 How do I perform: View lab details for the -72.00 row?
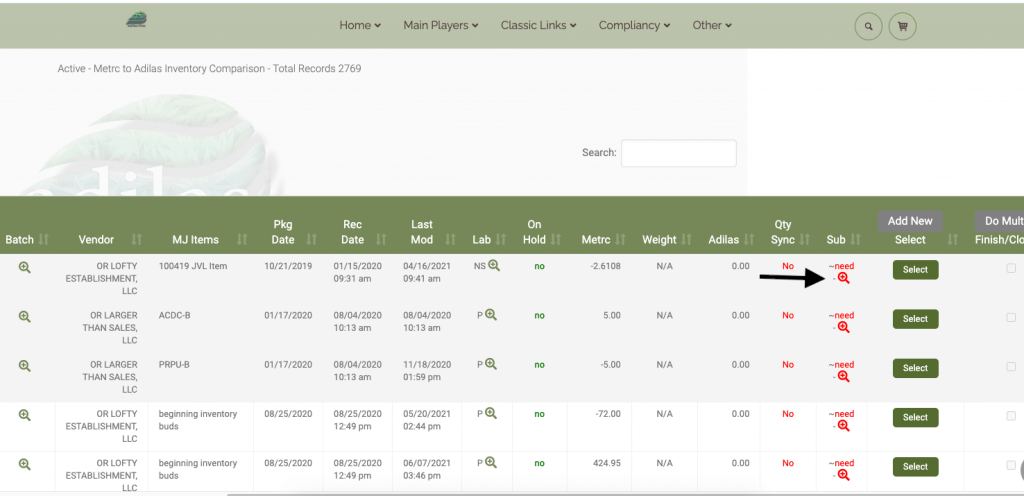[x=491, y=413]
